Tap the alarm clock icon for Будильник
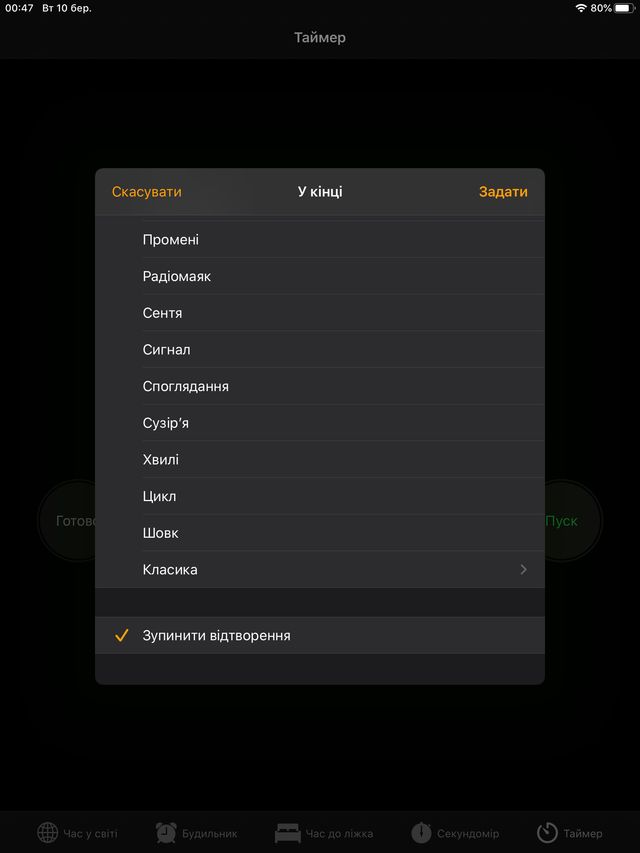640x853 pixels. 166,832
